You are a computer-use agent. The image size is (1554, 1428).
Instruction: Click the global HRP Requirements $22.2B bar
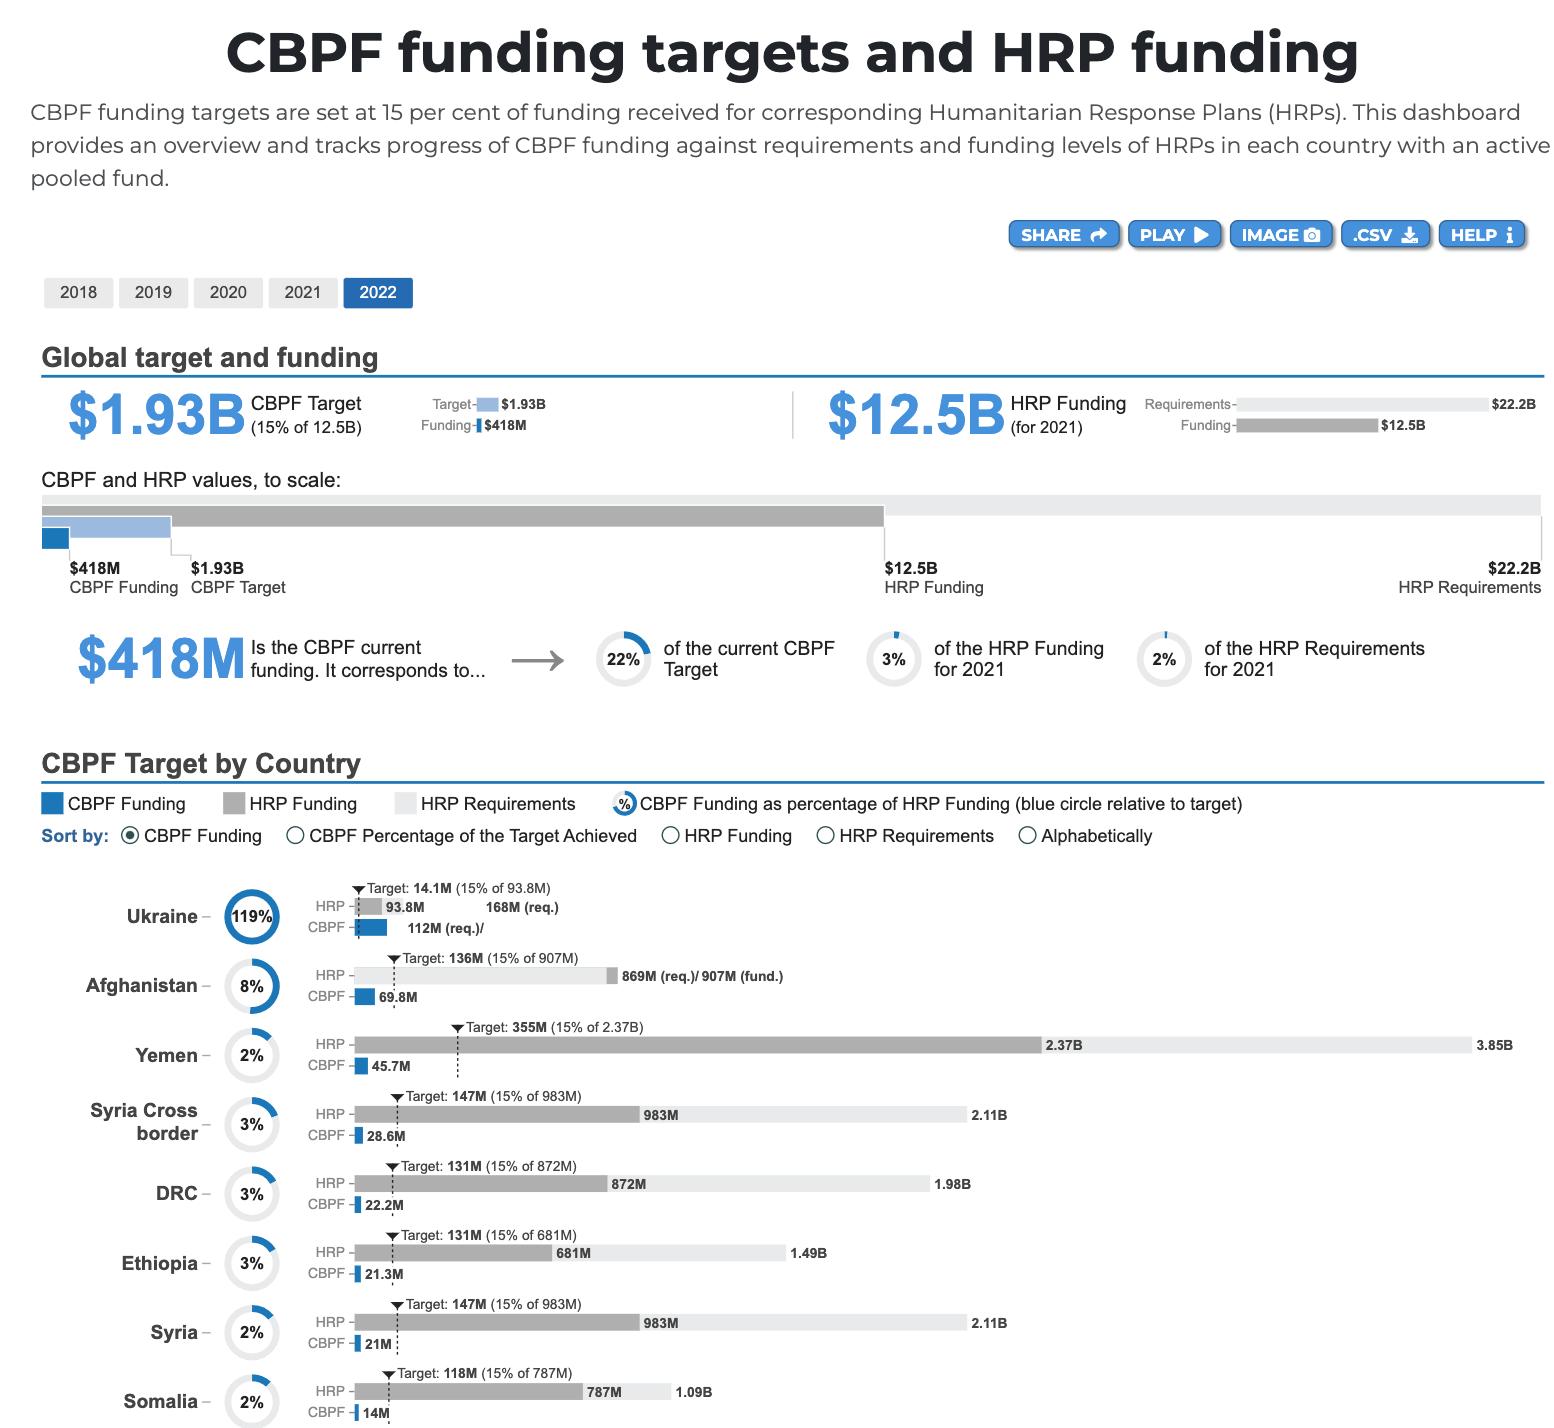[1362, 405]
